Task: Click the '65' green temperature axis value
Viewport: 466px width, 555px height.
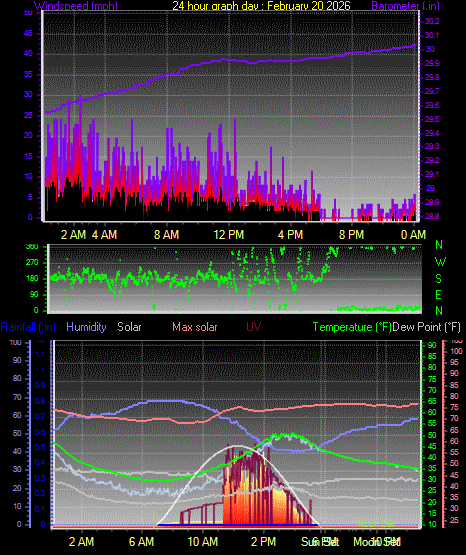Action: [432, 401]
